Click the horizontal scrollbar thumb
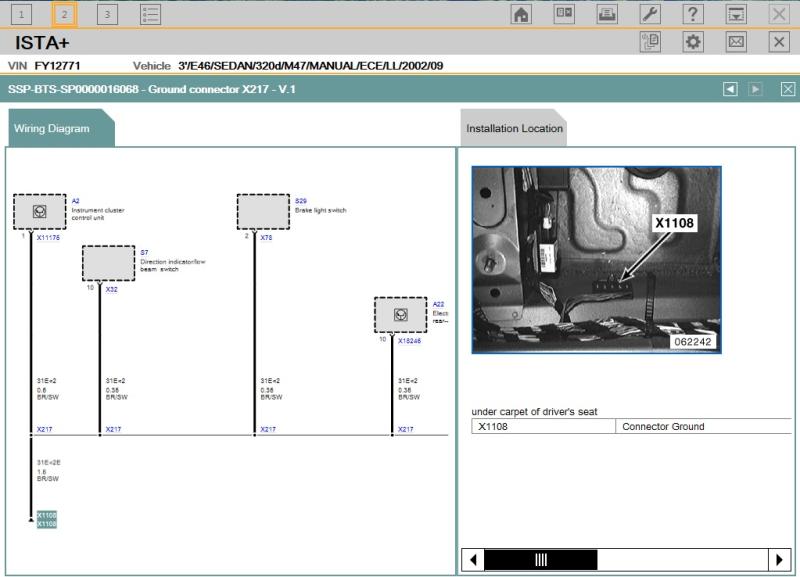The height and width of the screenshot is (577, 800). (541, 559)
